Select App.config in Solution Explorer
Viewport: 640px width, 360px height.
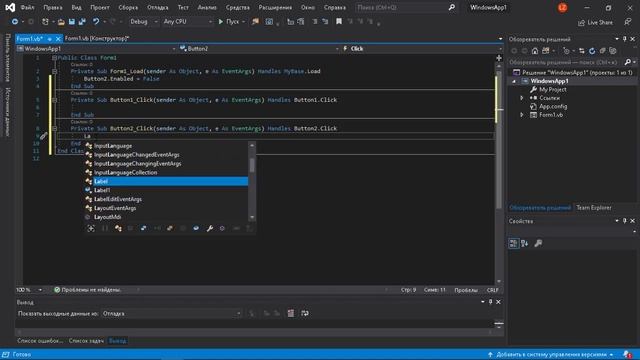(x=553, y=107)
